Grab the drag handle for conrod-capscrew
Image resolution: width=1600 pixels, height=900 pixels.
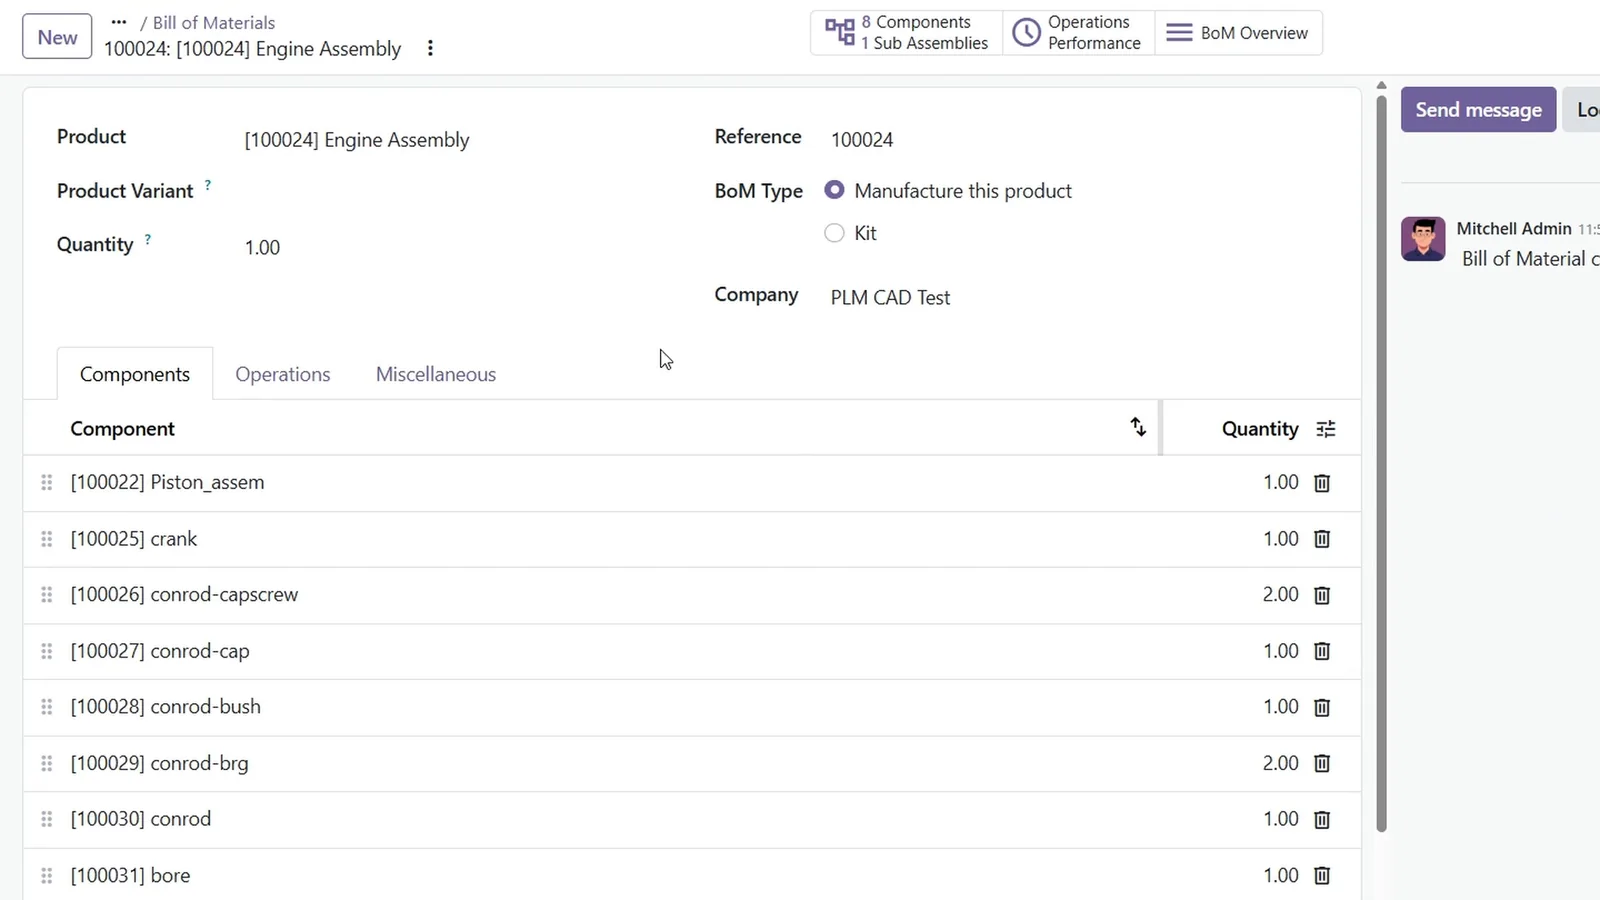(46, 595)
